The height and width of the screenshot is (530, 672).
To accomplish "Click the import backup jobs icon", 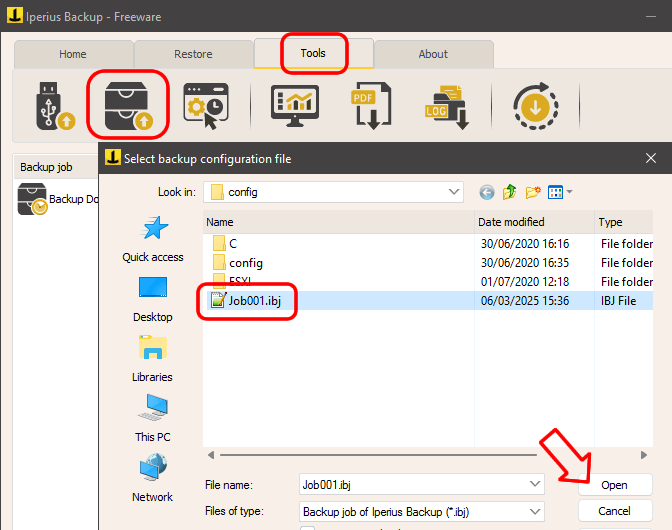I will point(128,106).
